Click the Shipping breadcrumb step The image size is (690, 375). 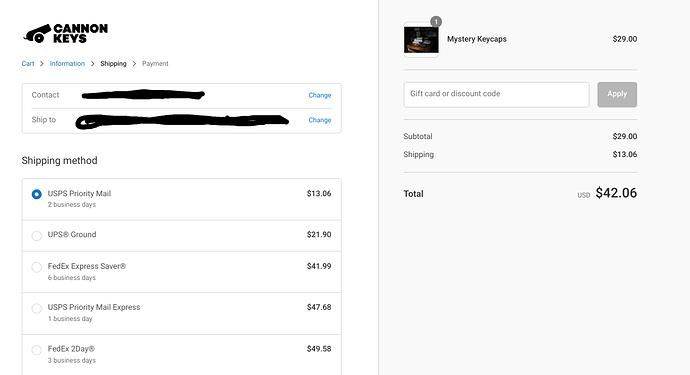pyautogui.click(x=113, y=63)
